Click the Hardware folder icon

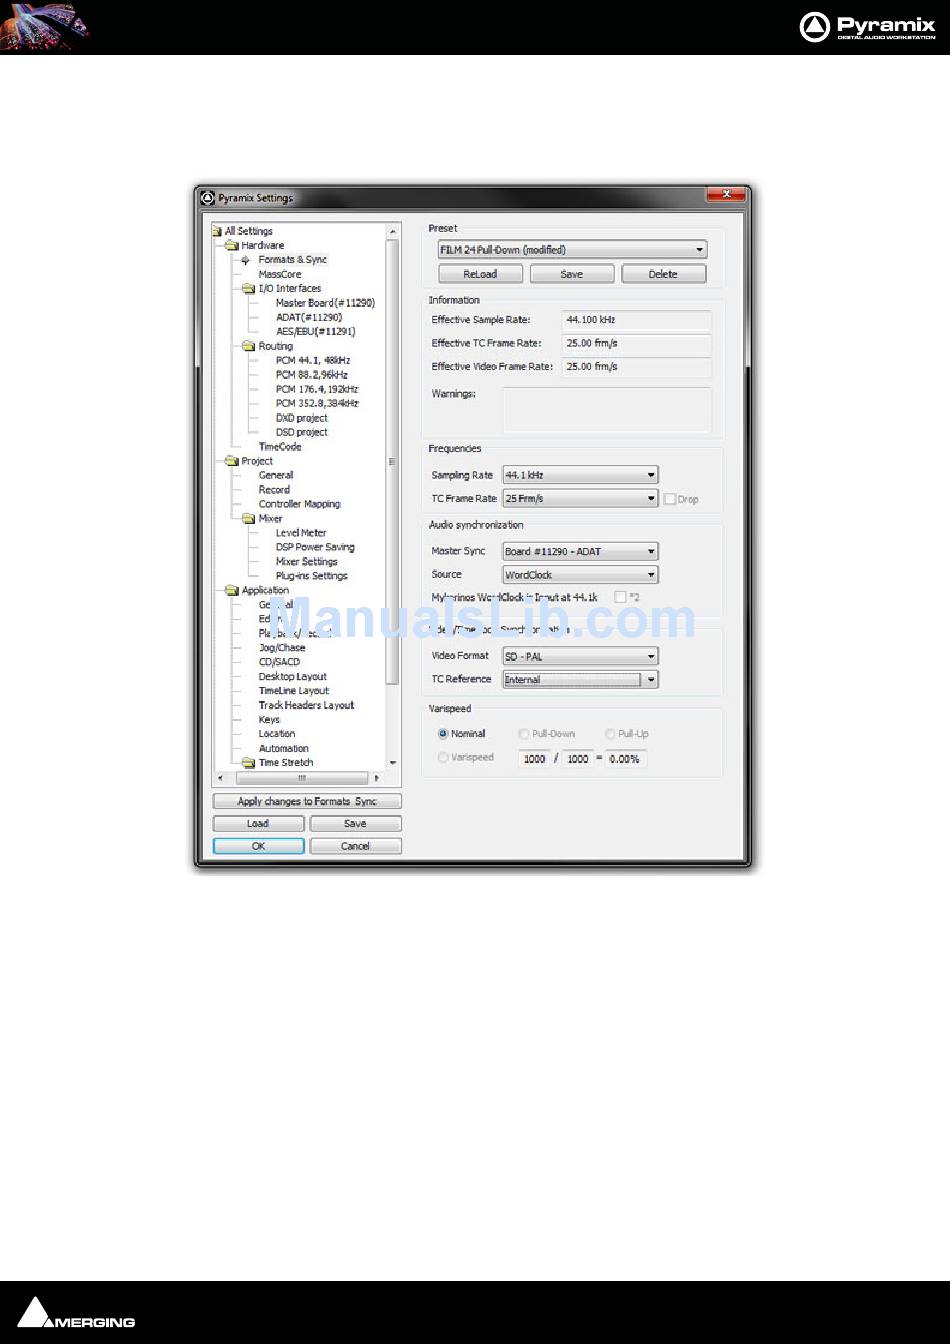point(232,245)
